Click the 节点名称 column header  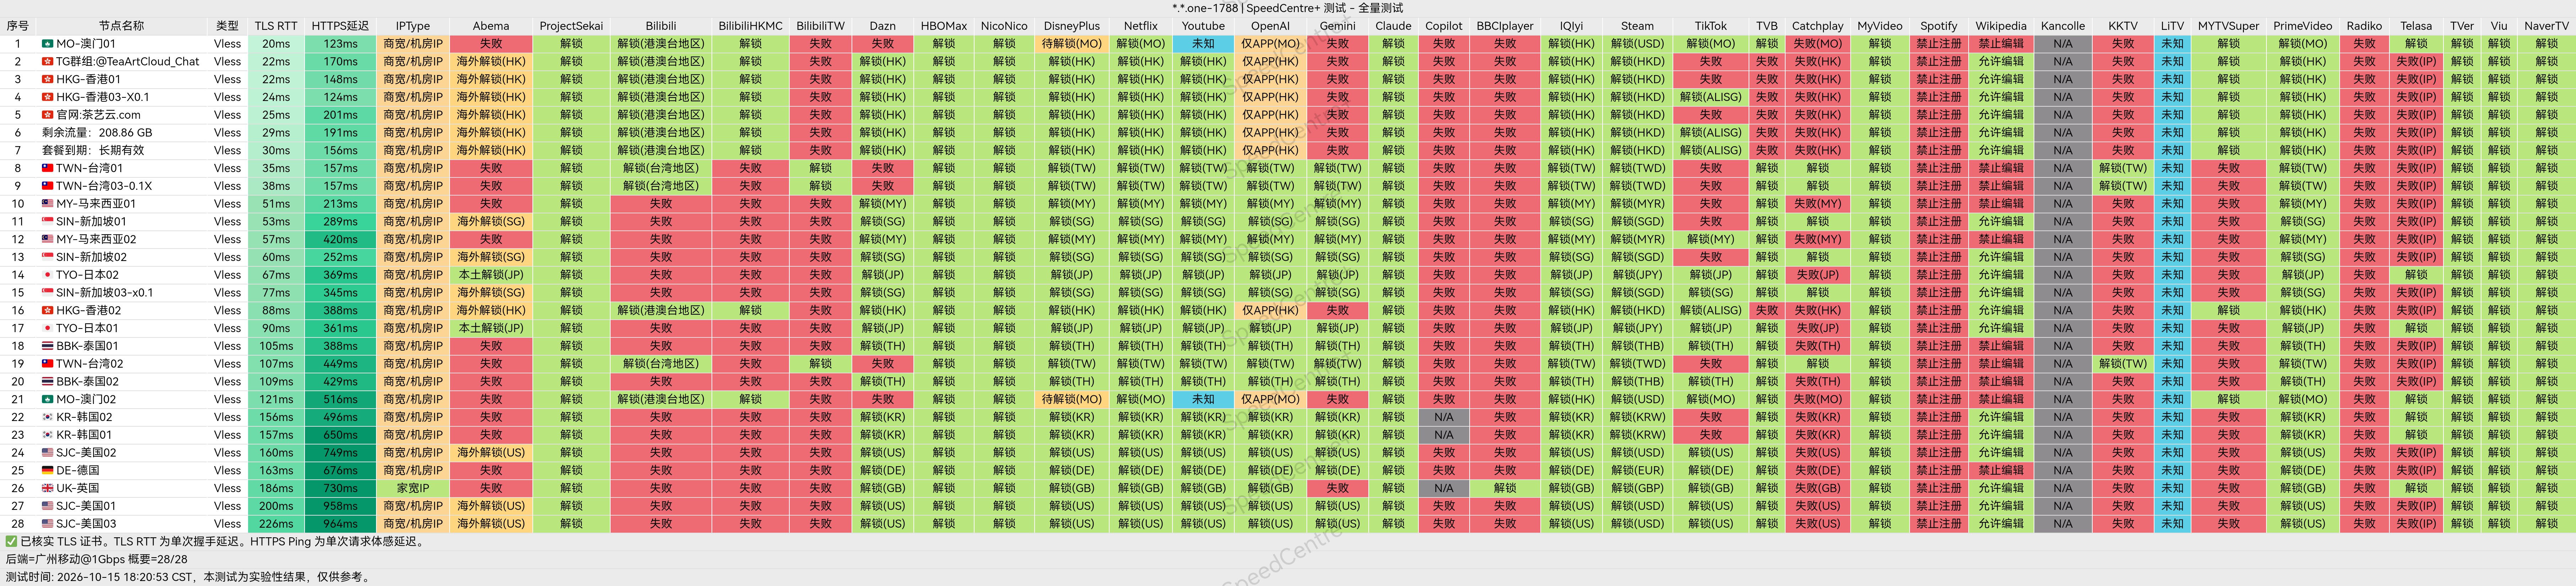[x=121, y=26]
